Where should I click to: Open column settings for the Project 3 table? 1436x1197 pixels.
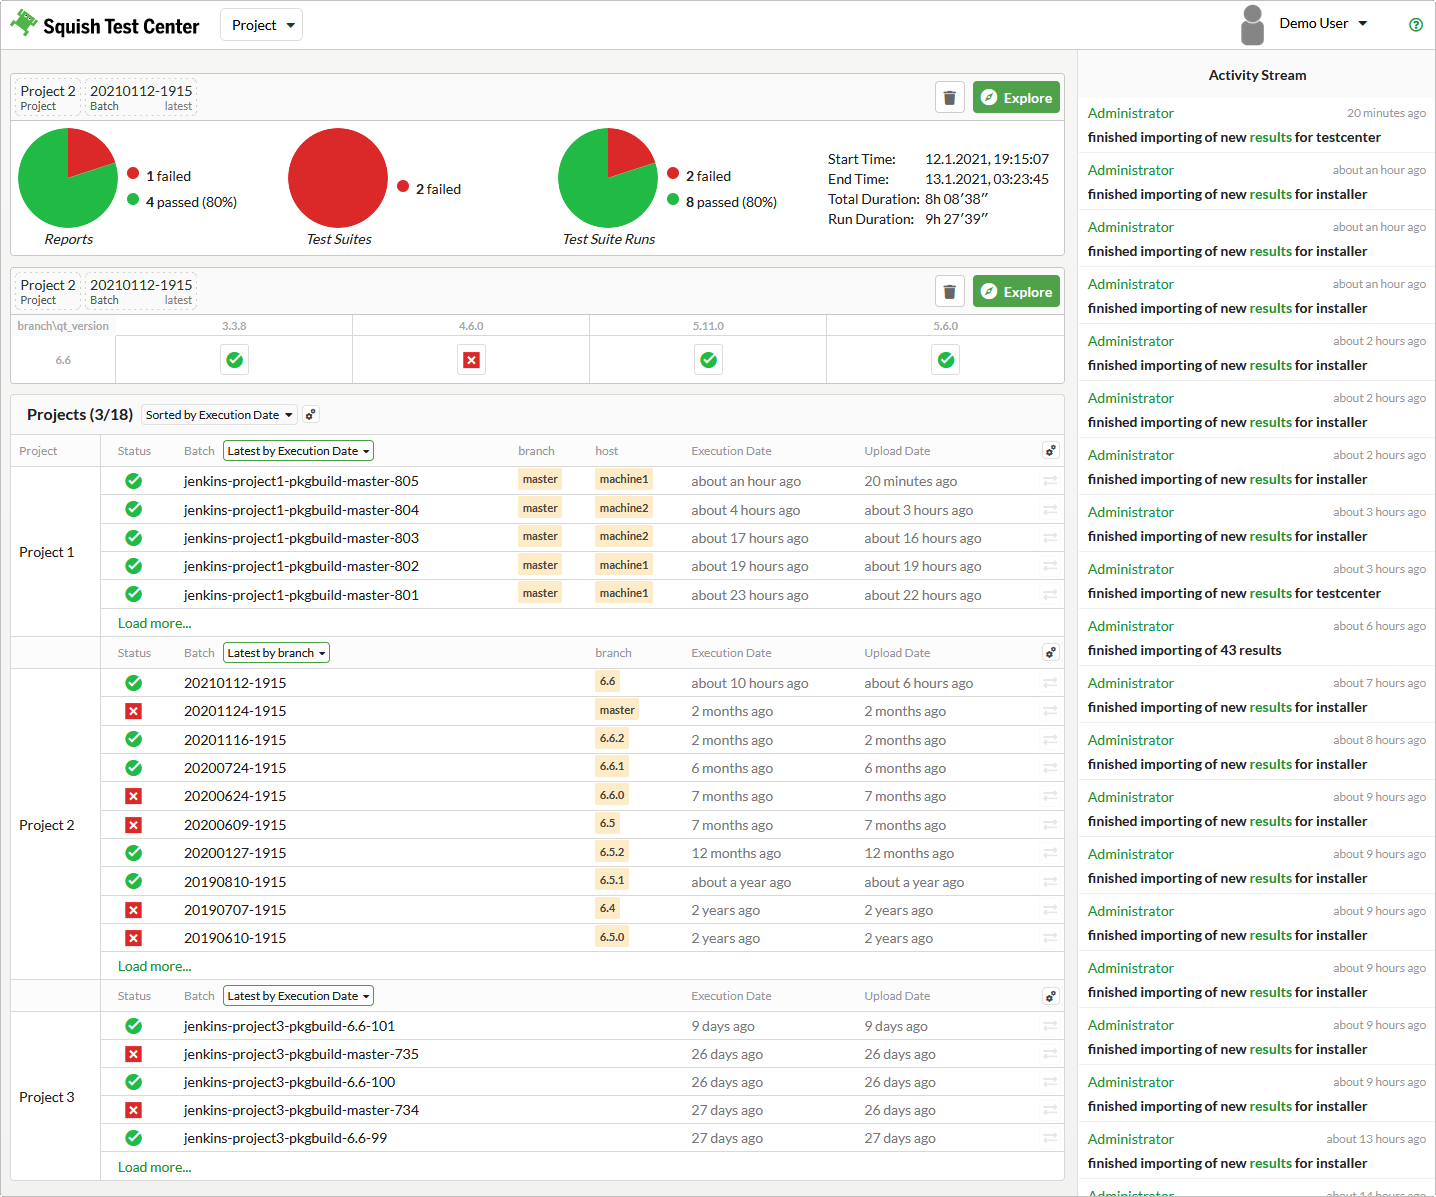pos(1050,996)
